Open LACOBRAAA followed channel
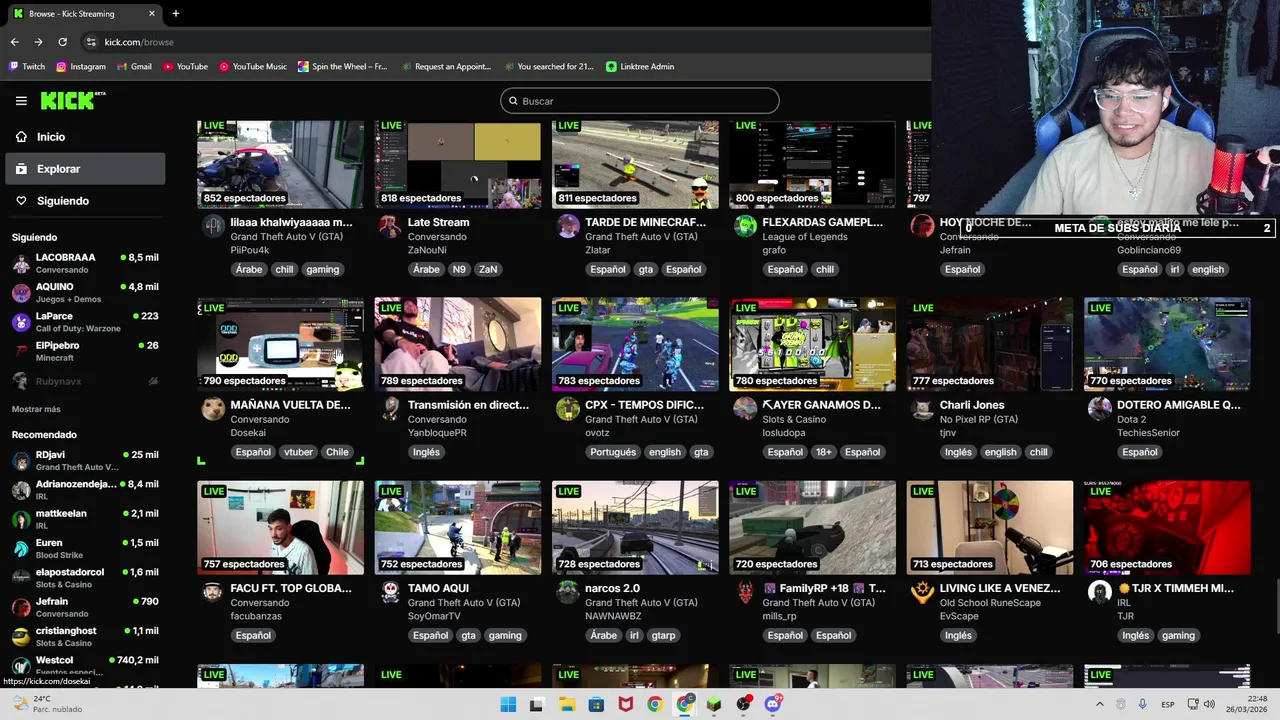 coord(85,263)
